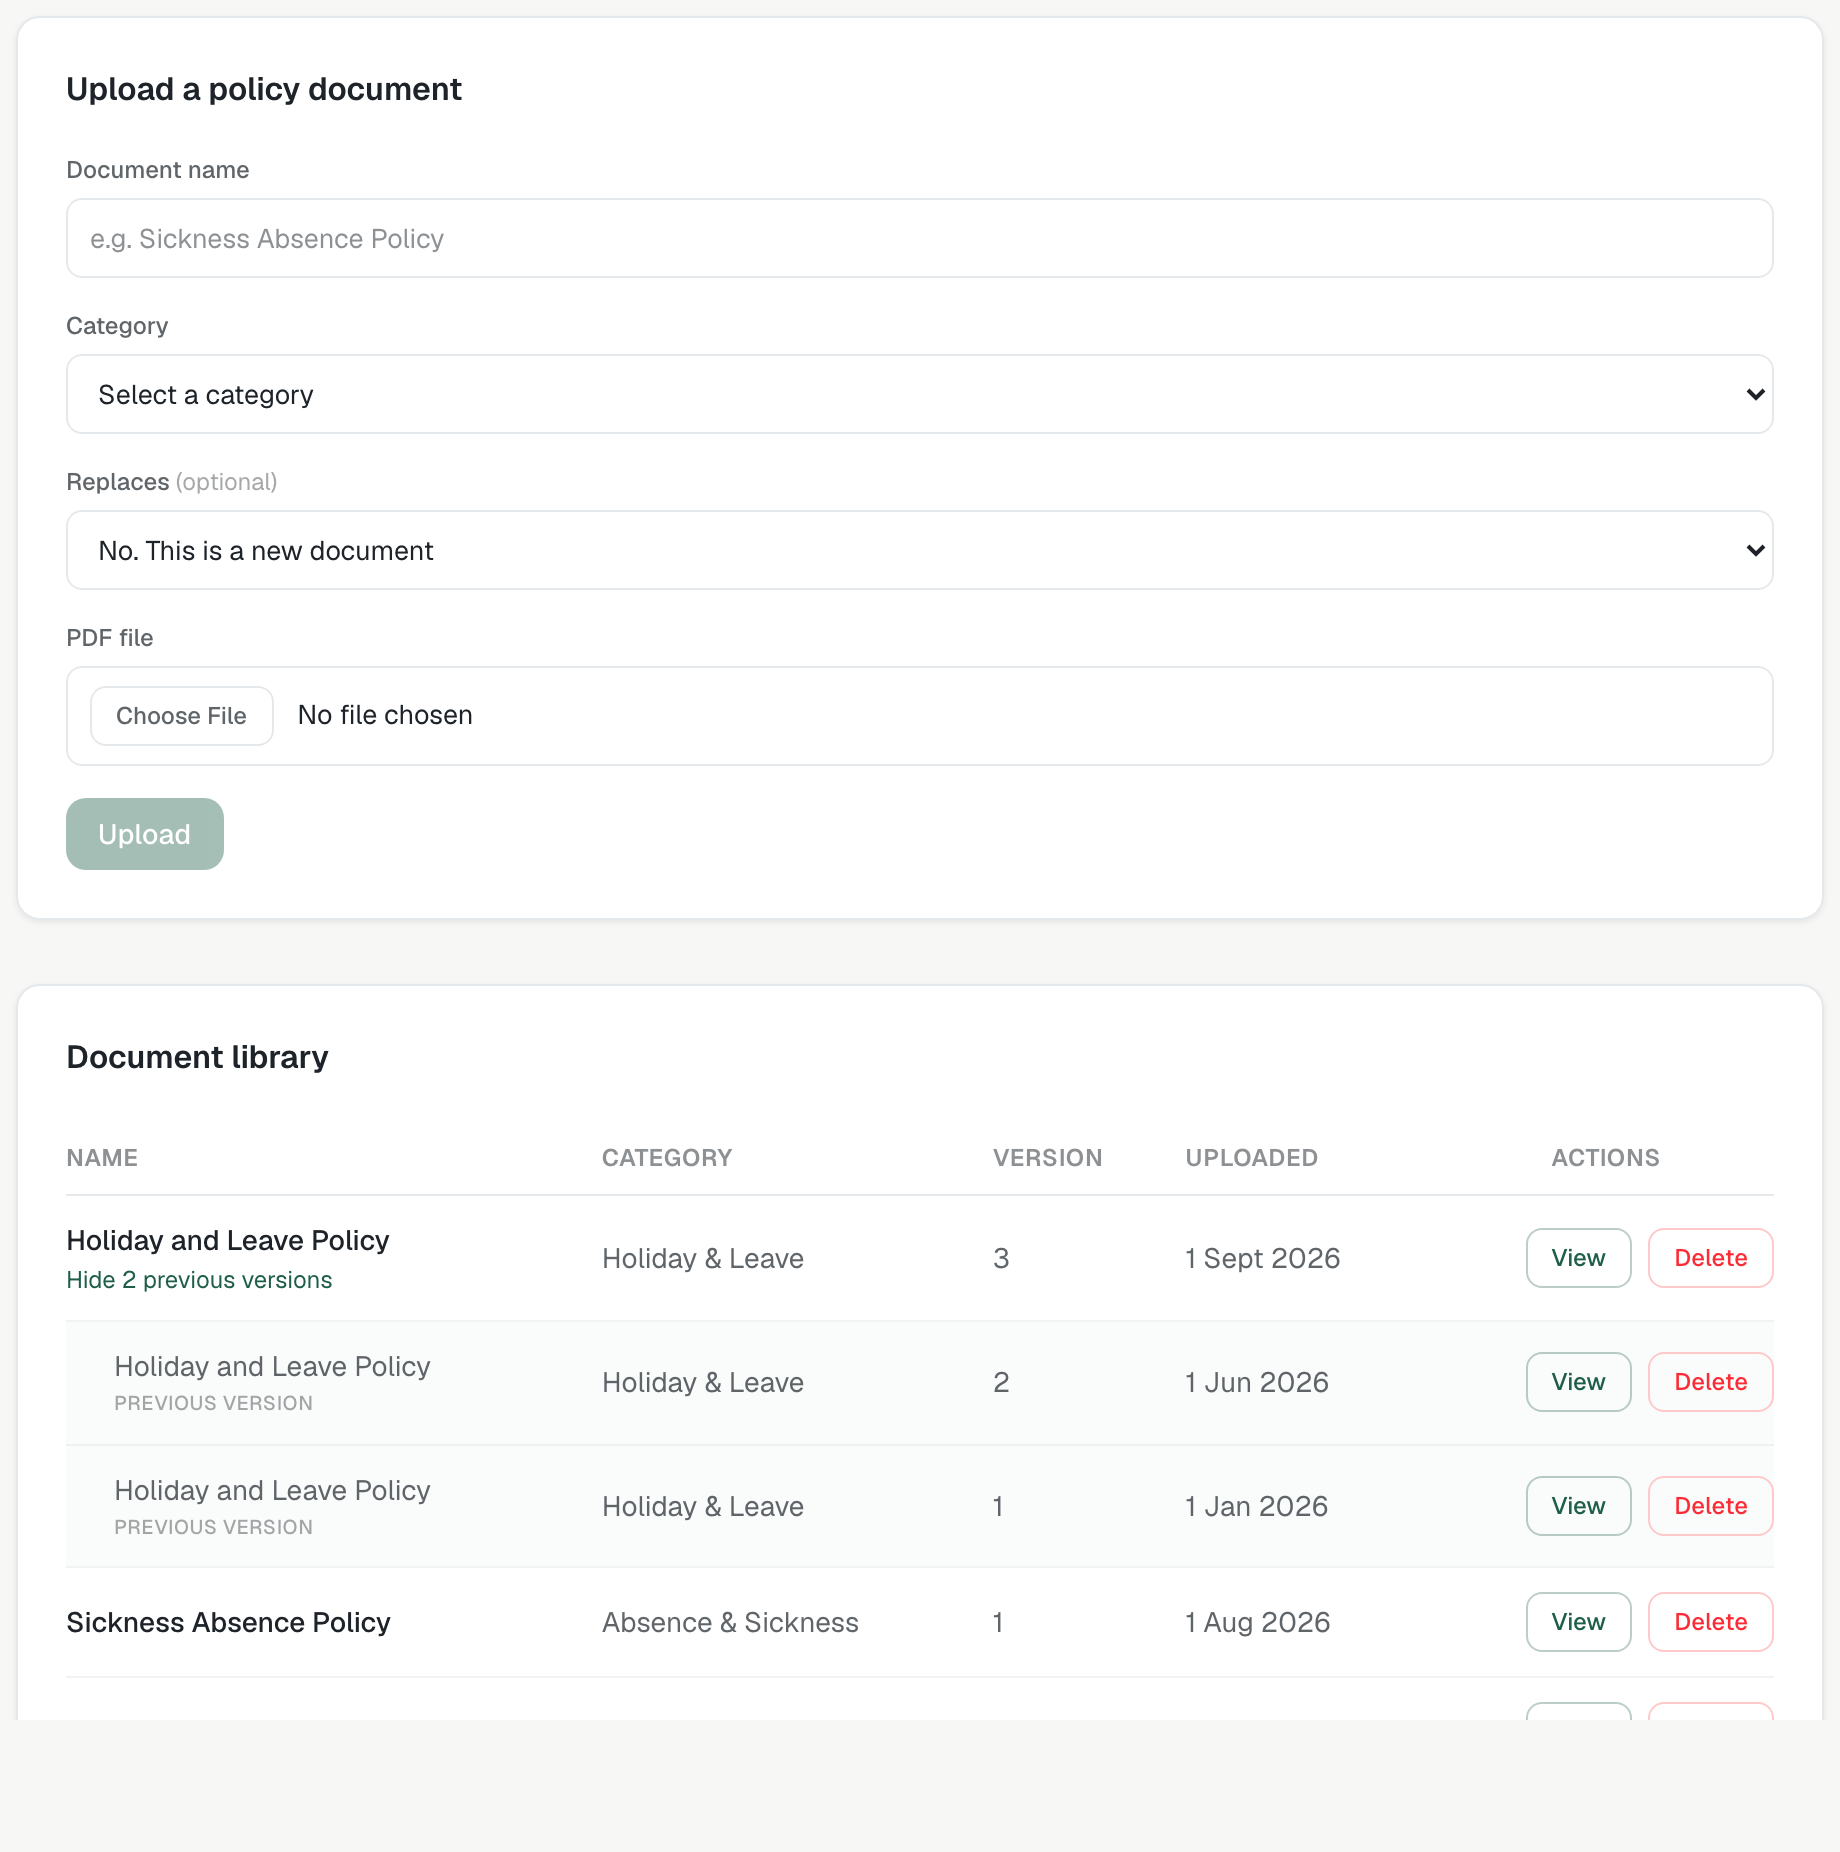Click the UPLOADED column header
The height and width of the screenshot is (1852, 1840).
point(1251,1158)
